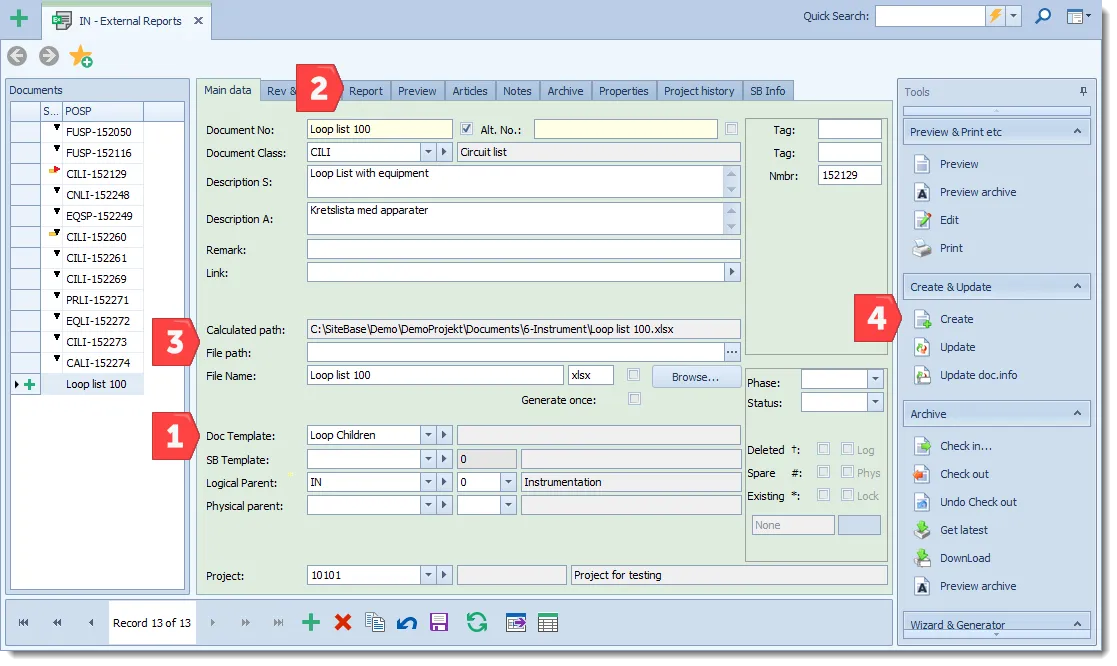1117x666 pixels.
Task: Go back with the left arrow icon
Action: click(x=17, y=56)
